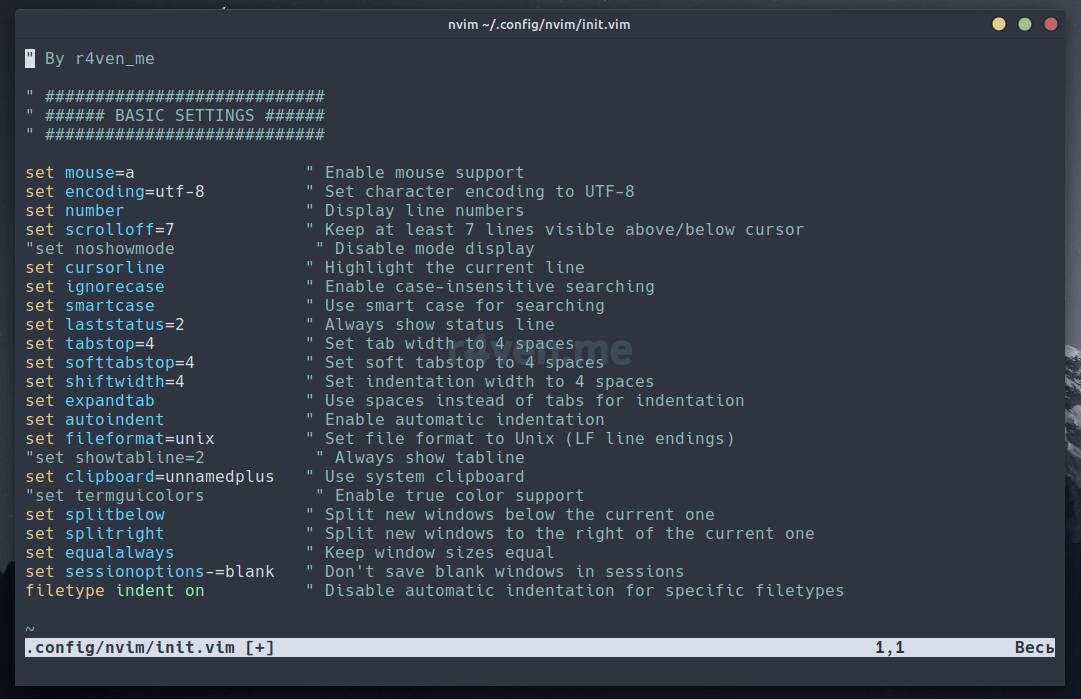1081x699 pixels.
Task: Click on 'laststatus=2' setting
Action: pos(125,325)
